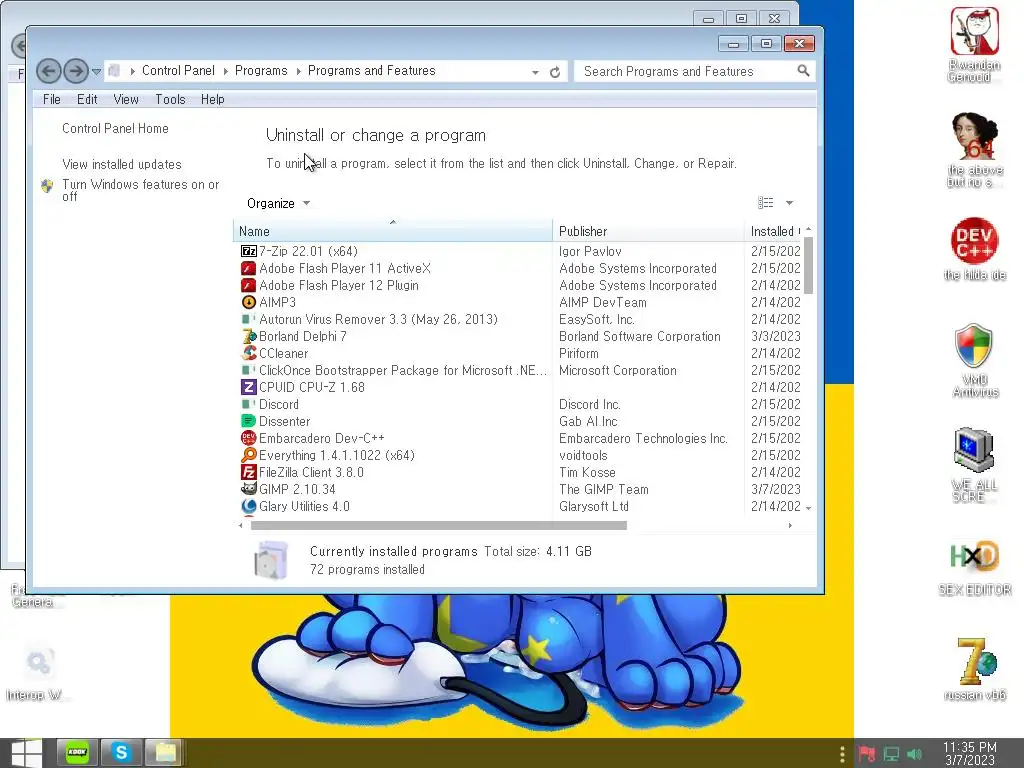Open the Help menu
1024x768 pixels.
click(x=213, y=99)
